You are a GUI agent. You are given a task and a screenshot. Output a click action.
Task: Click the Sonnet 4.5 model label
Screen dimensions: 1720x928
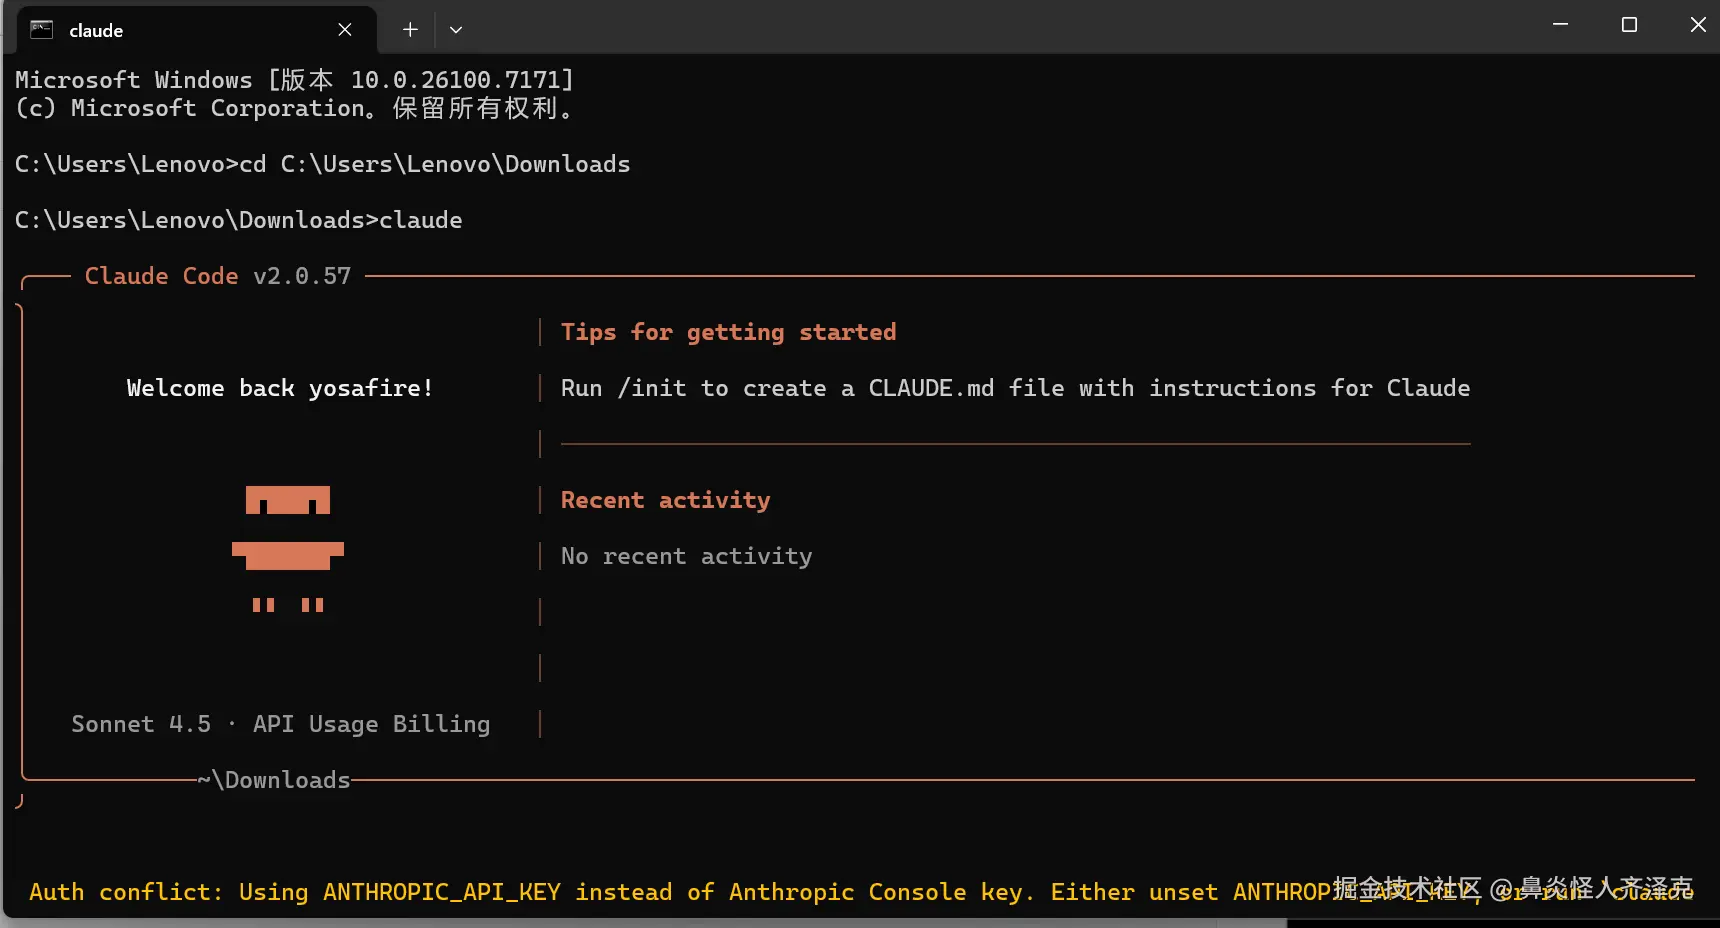[x=141, y=724]
